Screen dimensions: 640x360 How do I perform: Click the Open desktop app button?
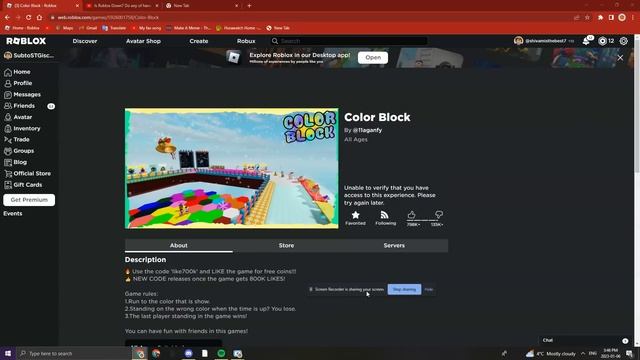click(x=373, y=58)
